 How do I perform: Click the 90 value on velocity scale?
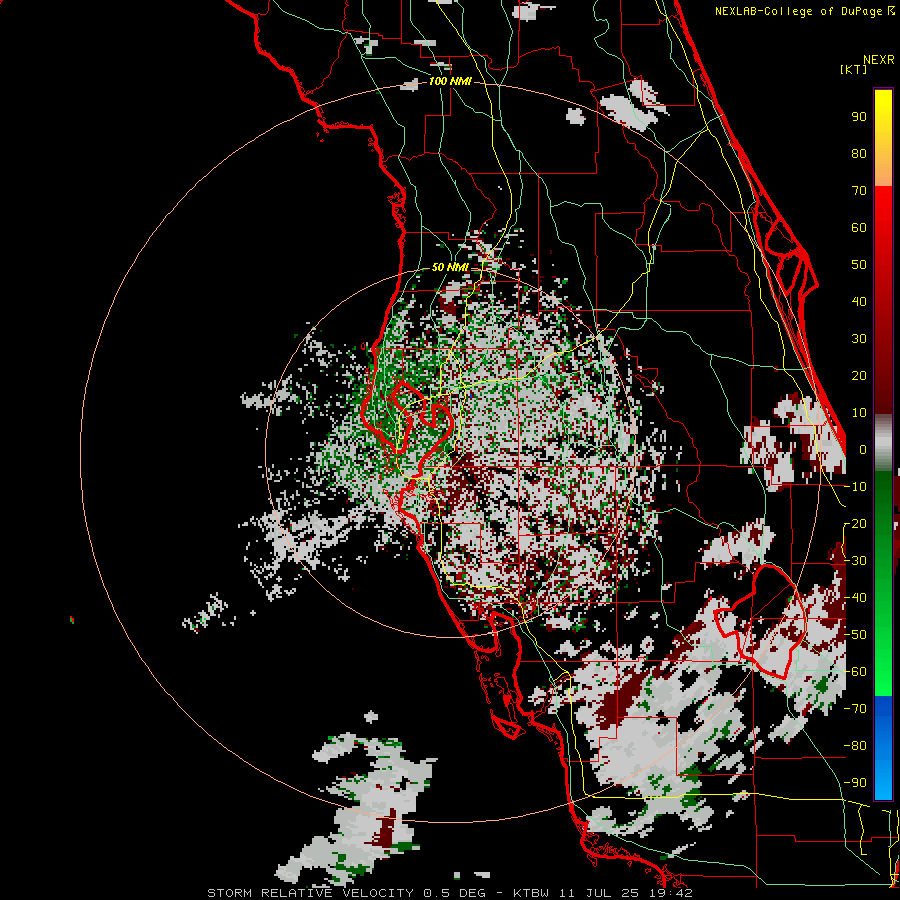[859, 117]
